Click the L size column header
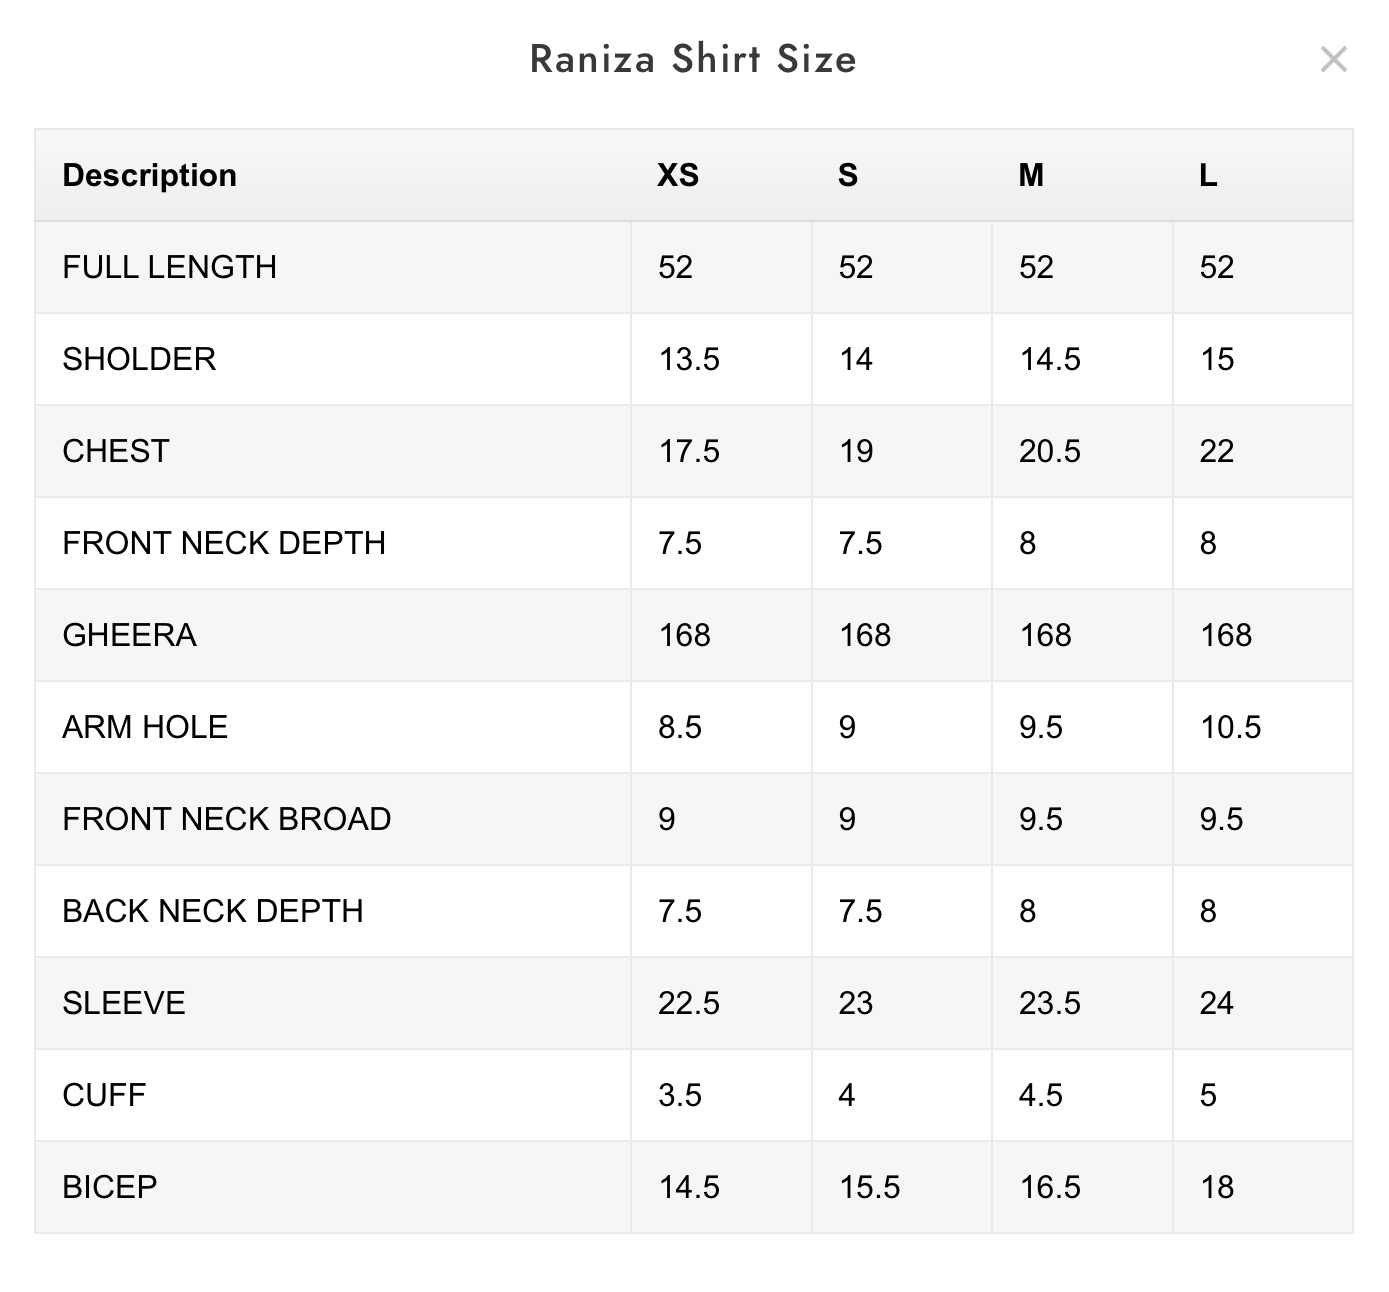1389x1292 pixels. pos(1208,175)
